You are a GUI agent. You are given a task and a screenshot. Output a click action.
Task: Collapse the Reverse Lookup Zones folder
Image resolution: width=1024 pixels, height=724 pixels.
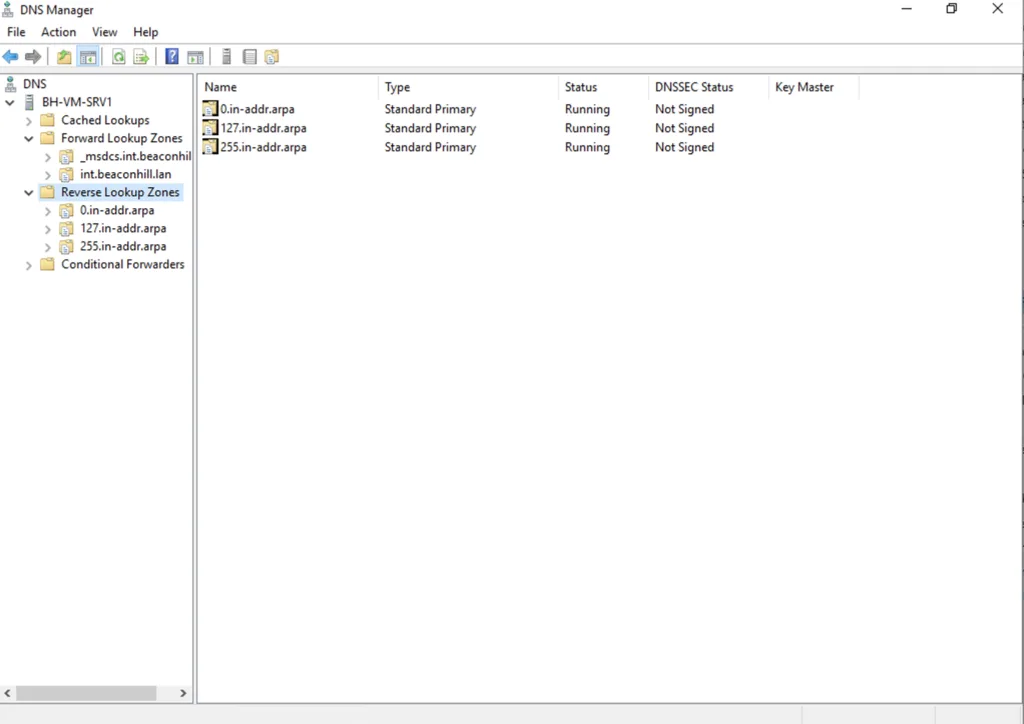(x=29, y=193)
